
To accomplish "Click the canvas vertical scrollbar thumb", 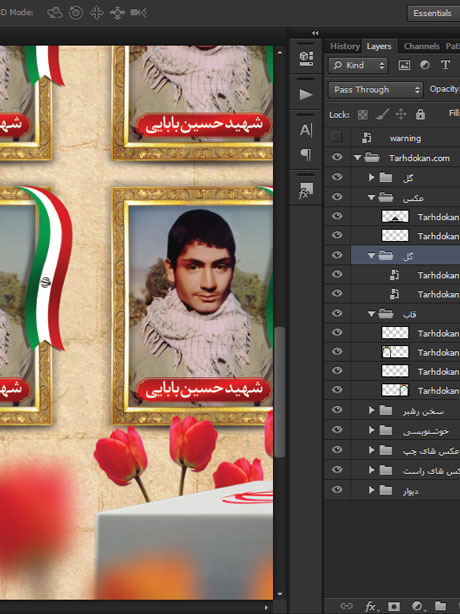I will (280, 392).
